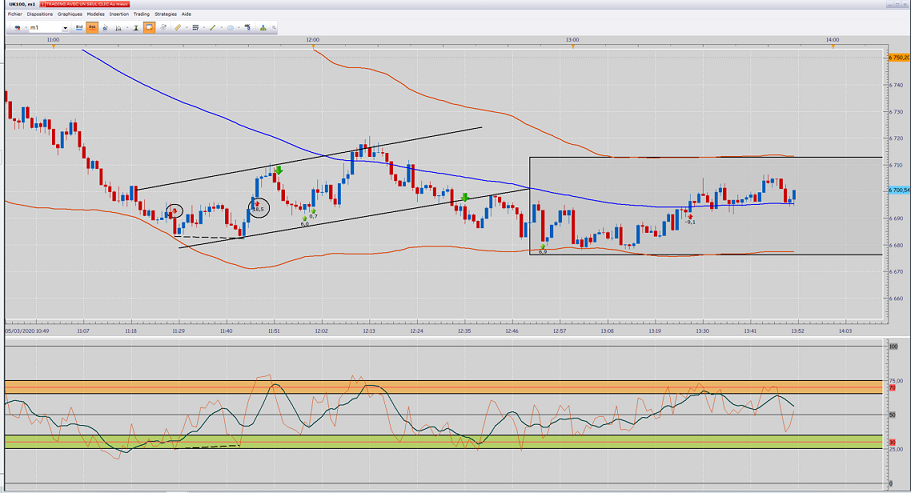The width and height of the screenshot is (911, 493).
Task: Open the Graphiques menu
Action: pos(70,14)
